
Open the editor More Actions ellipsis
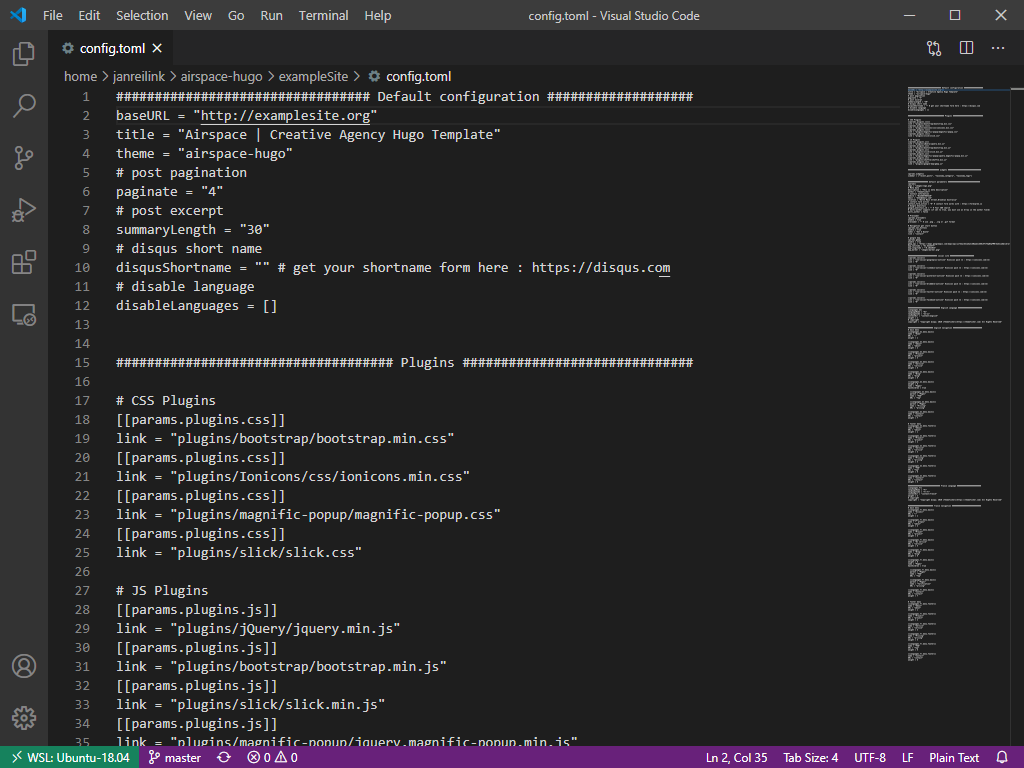tap(998, 48)
